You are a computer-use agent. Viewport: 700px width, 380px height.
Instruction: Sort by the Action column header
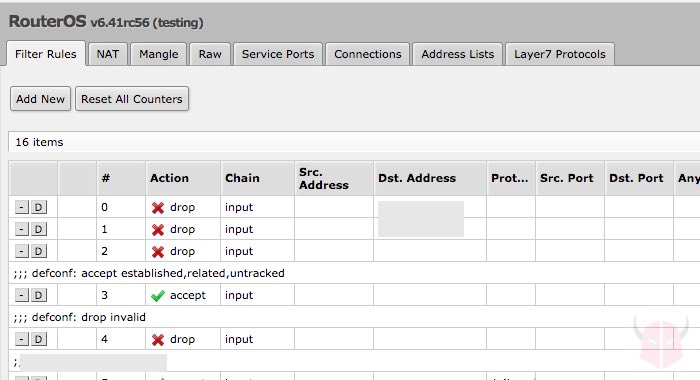[x=183, y=178]
